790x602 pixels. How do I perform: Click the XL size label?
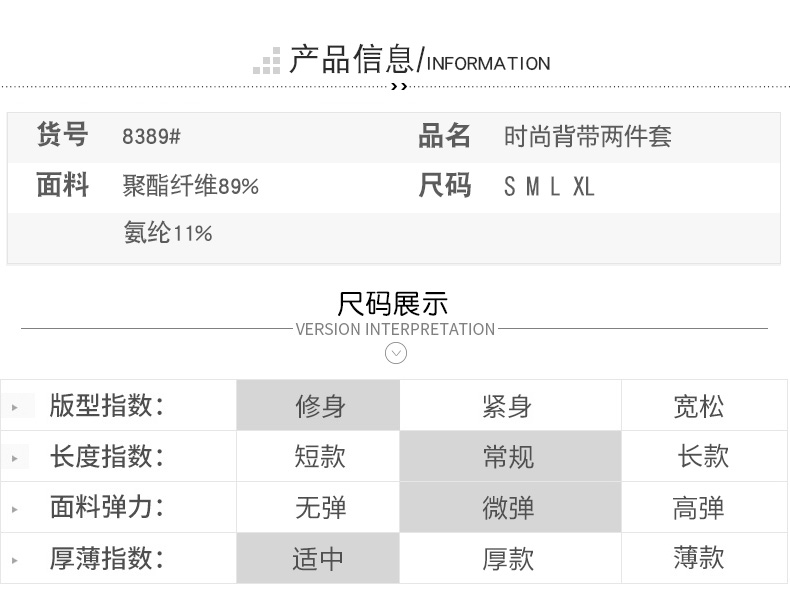[584, 187]
